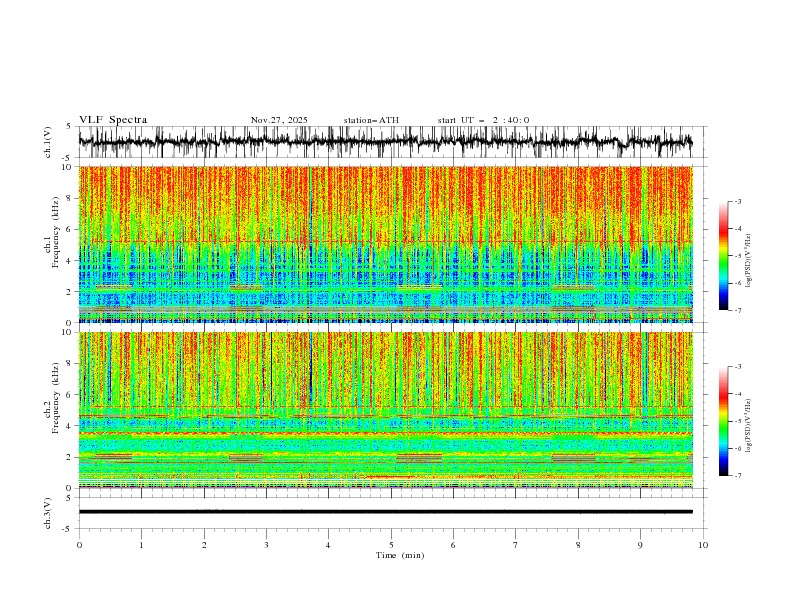Click the "0" tick on the time axis

coord(79,545)
